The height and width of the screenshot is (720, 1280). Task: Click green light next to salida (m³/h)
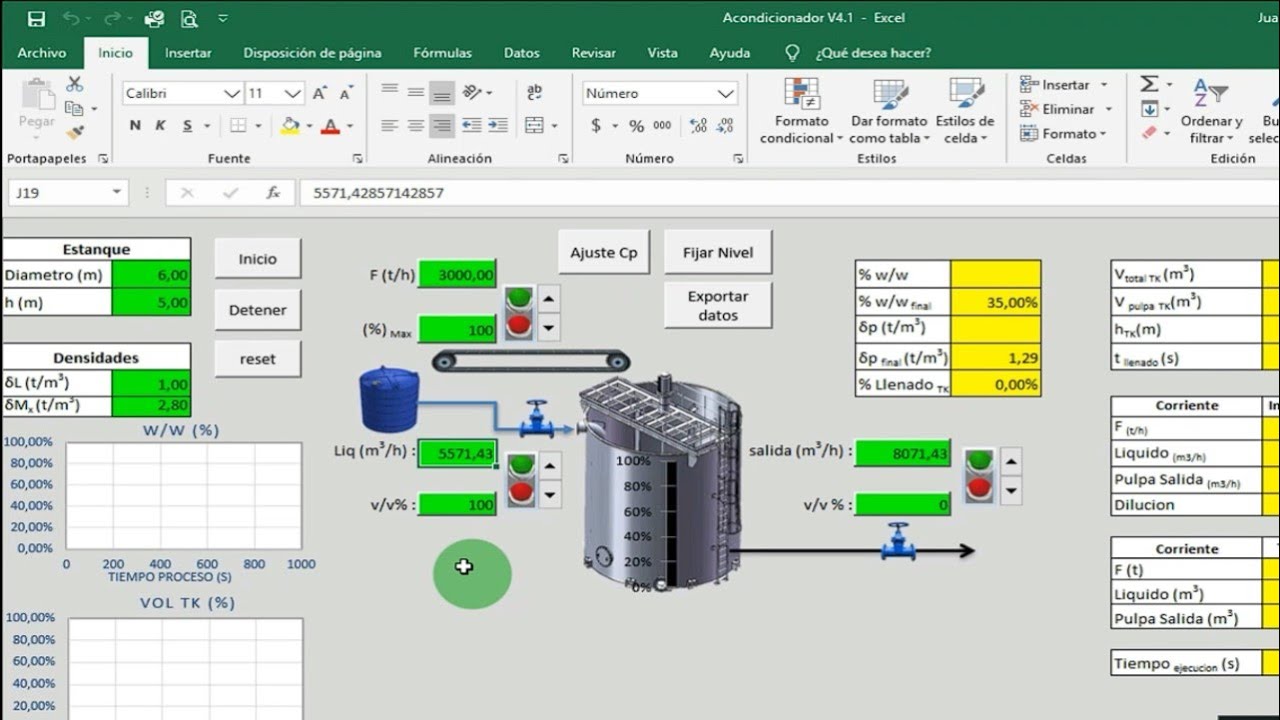coord(980,461)
